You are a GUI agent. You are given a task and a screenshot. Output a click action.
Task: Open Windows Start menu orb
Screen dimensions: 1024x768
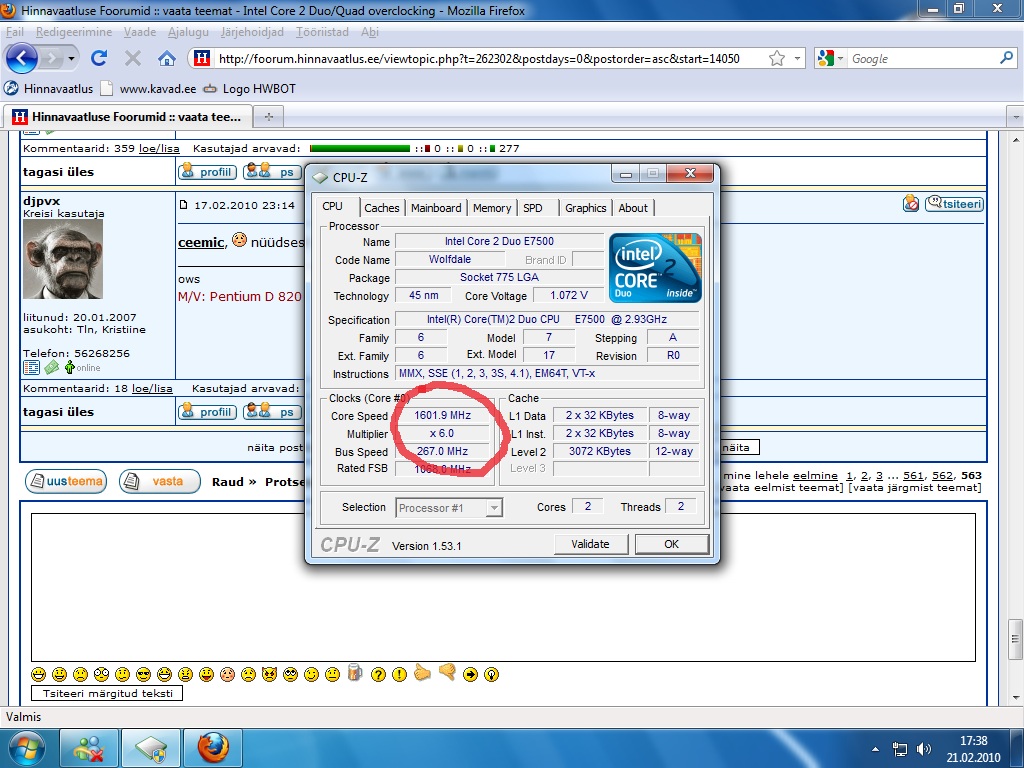(25, 748)
